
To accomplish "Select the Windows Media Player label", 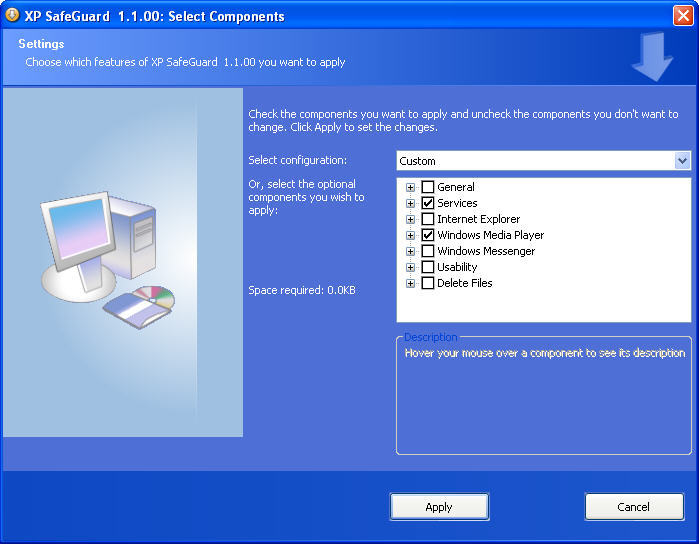I will click(x=490, y=235).
